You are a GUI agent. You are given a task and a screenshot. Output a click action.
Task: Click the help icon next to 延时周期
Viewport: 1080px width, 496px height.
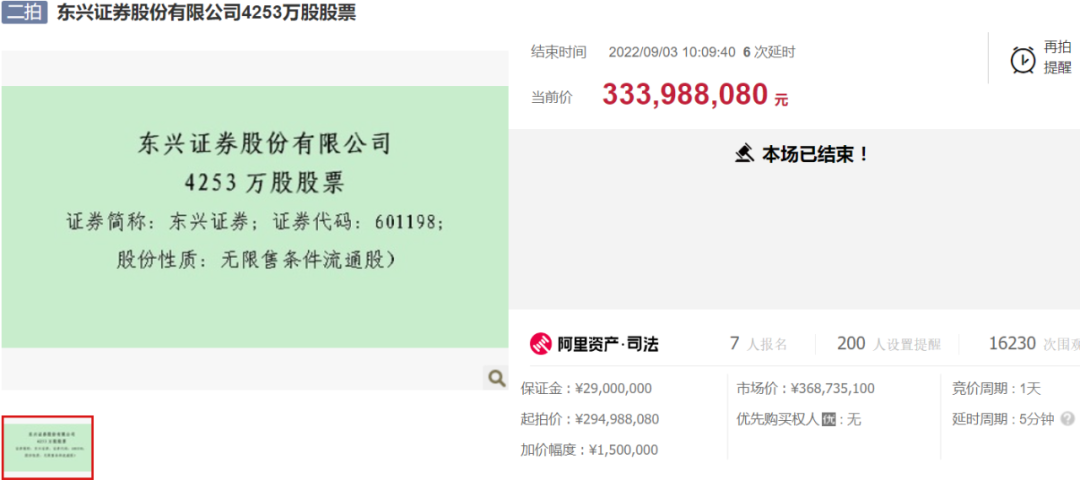[x=1068, y=419]
